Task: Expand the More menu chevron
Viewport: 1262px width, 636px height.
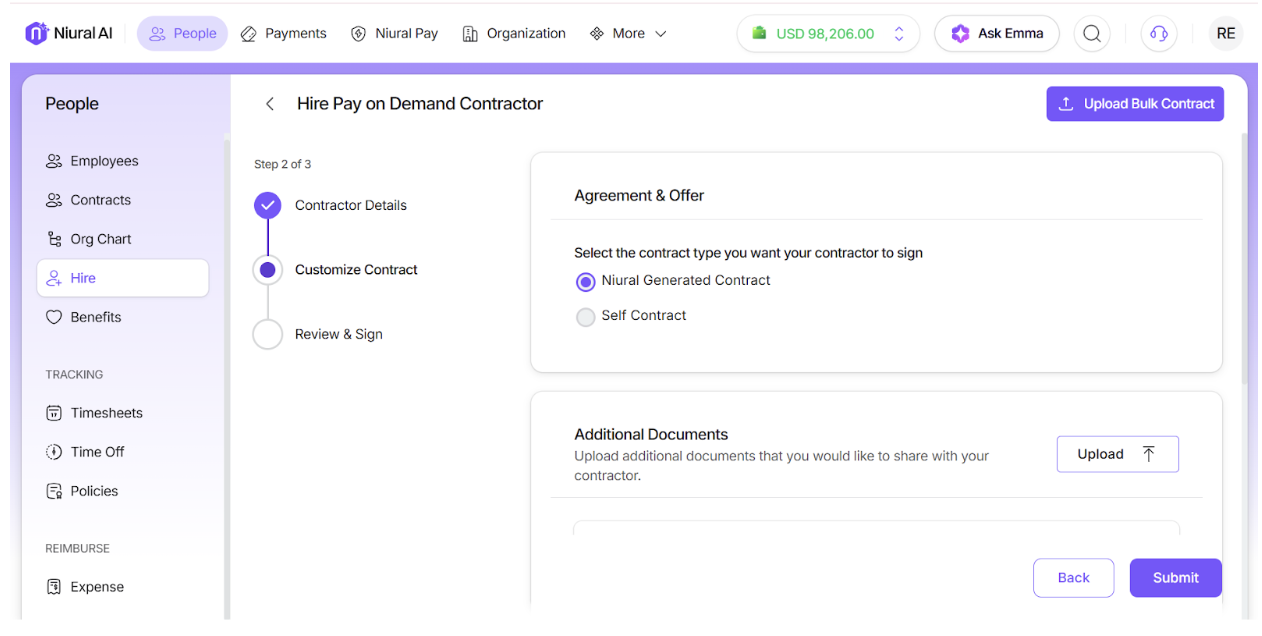Action: point(661,33)
